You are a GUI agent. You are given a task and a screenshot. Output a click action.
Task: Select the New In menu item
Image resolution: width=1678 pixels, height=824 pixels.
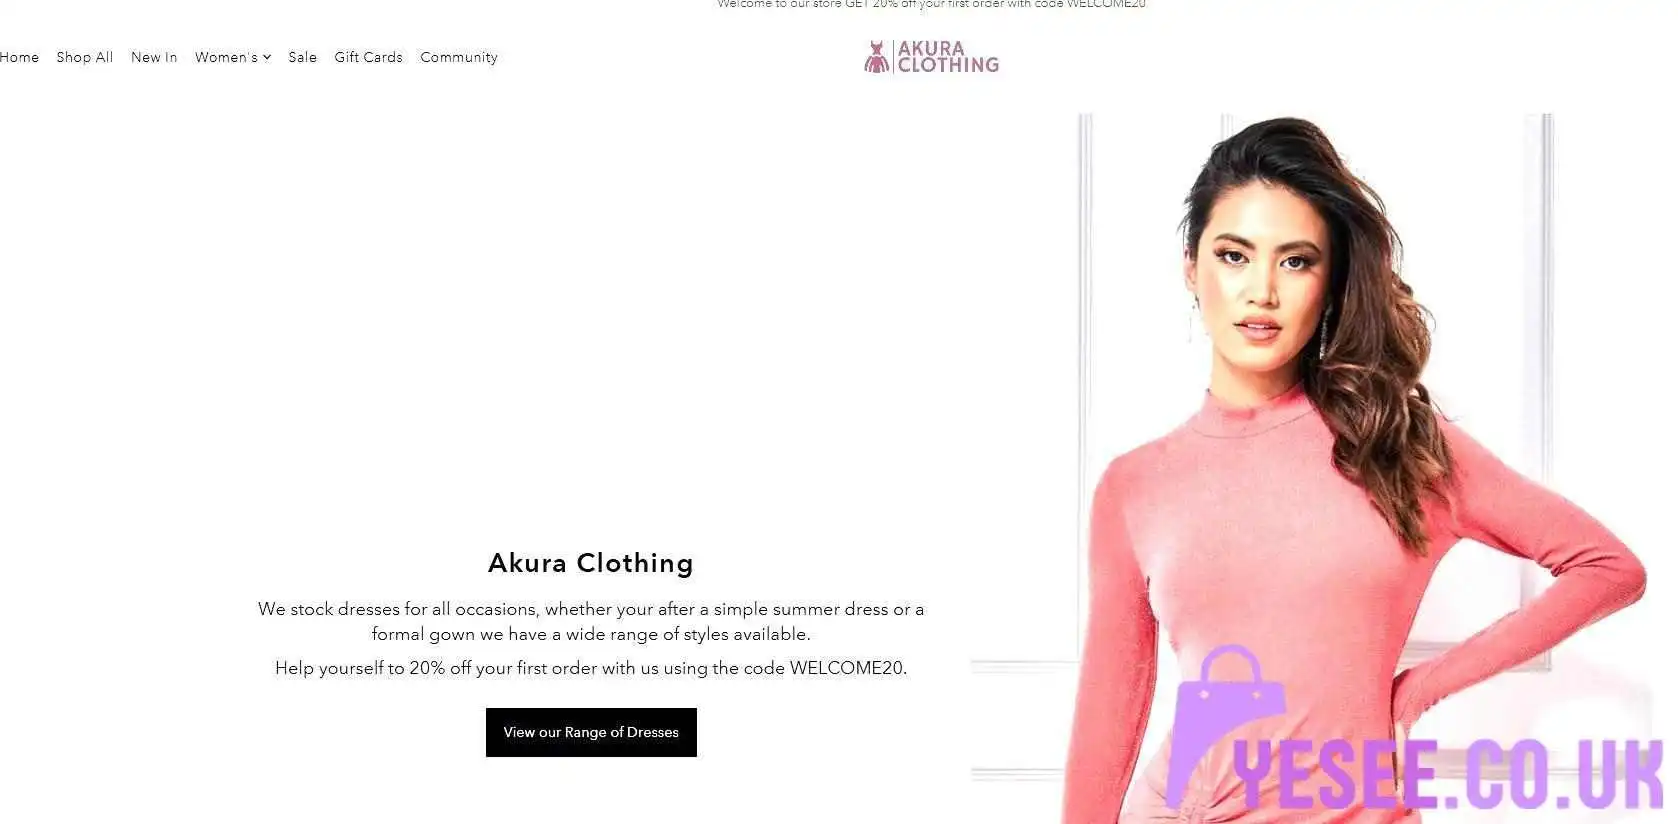[x=154, y=57]
